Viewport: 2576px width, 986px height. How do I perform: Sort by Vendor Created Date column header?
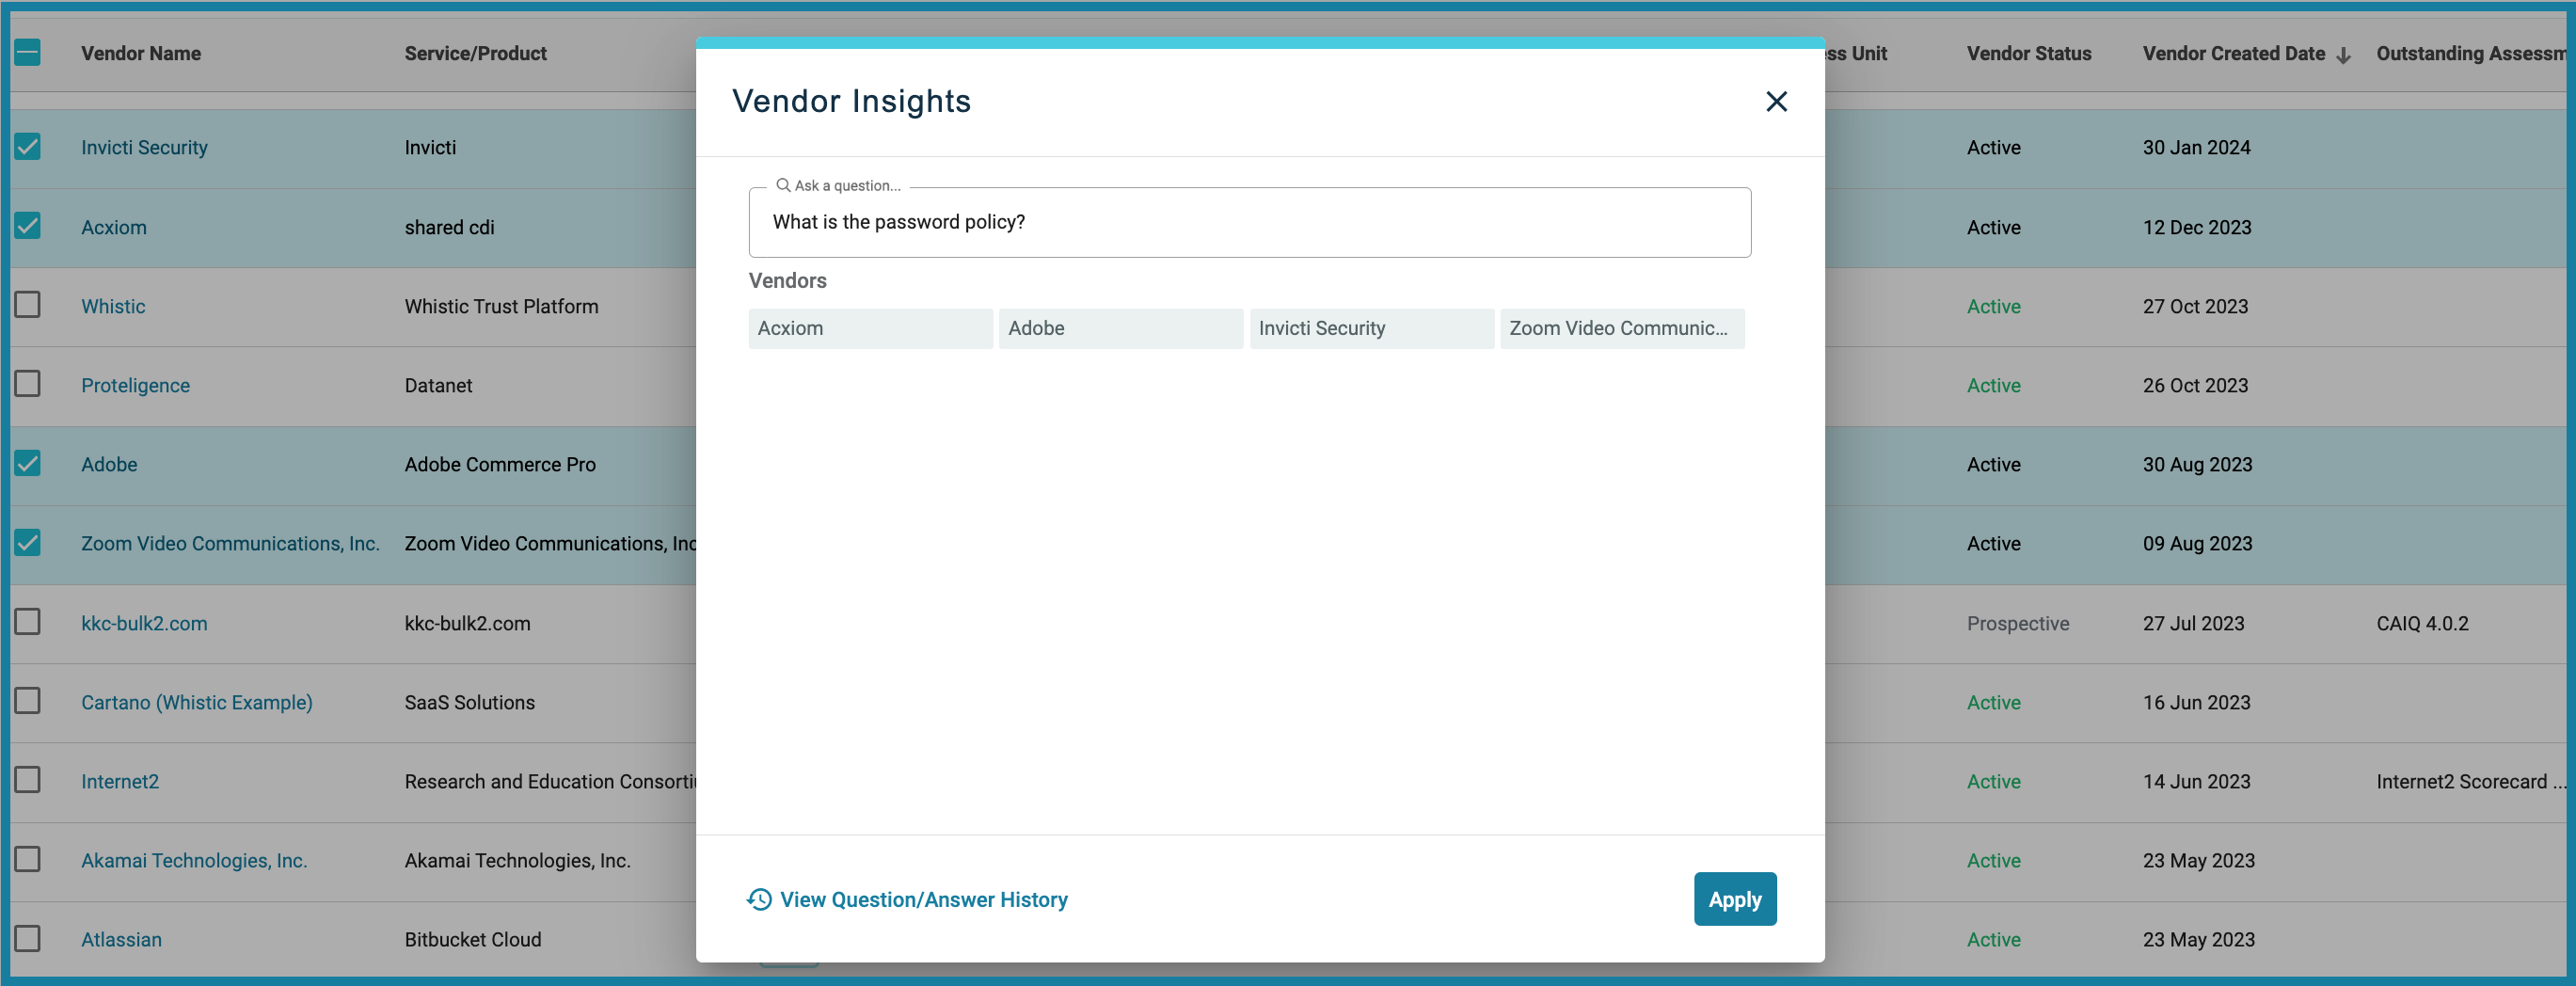[2233, 53]
